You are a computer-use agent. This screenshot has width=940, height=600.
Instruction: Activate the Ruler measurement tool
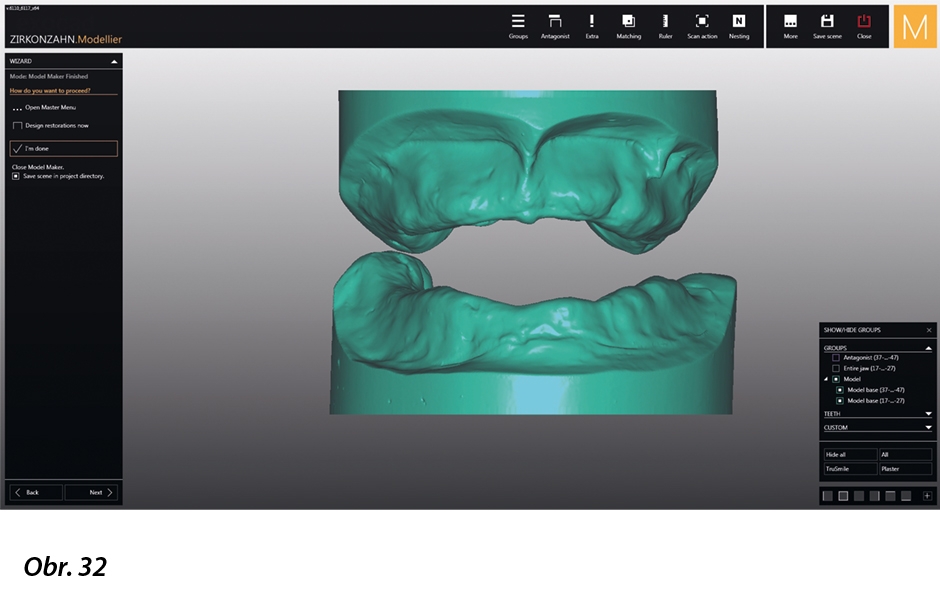click(665, 22)
